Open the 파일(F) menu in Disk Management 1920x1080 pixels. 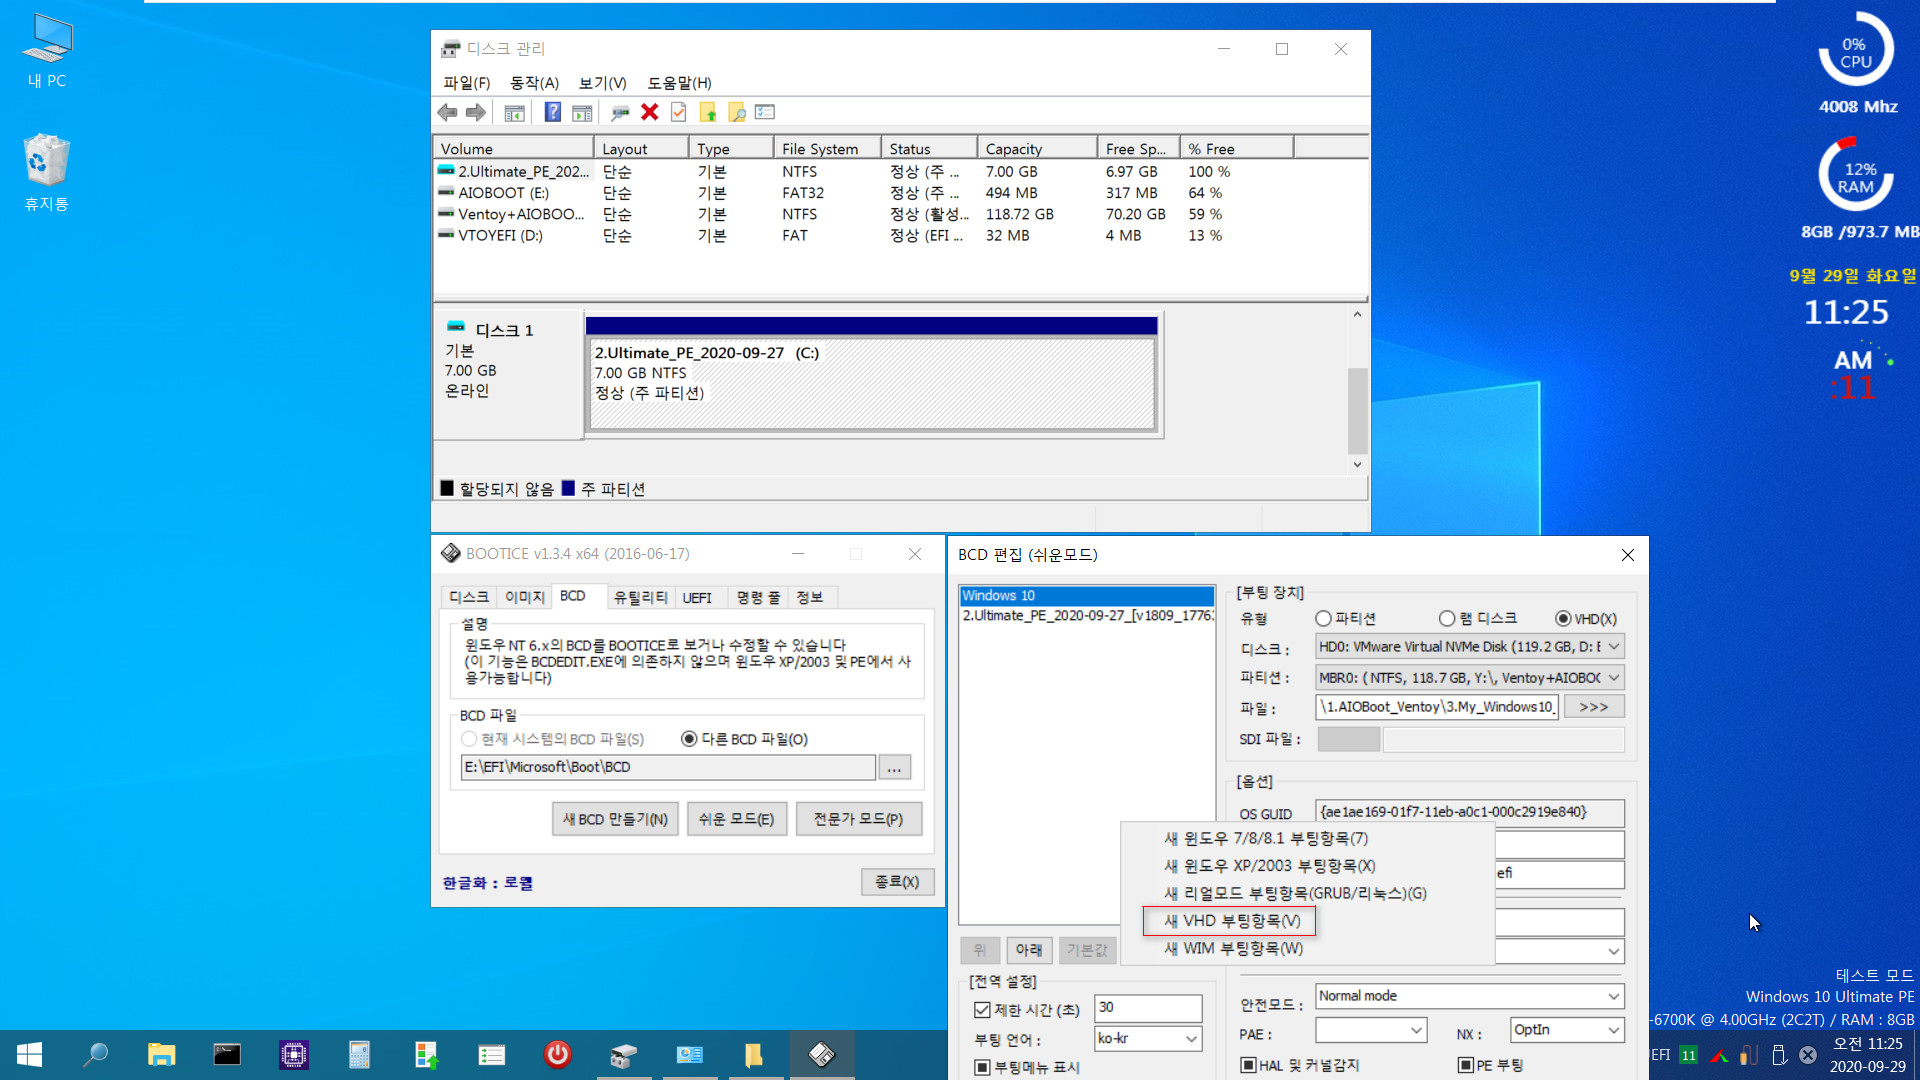[x=467, y=83]
